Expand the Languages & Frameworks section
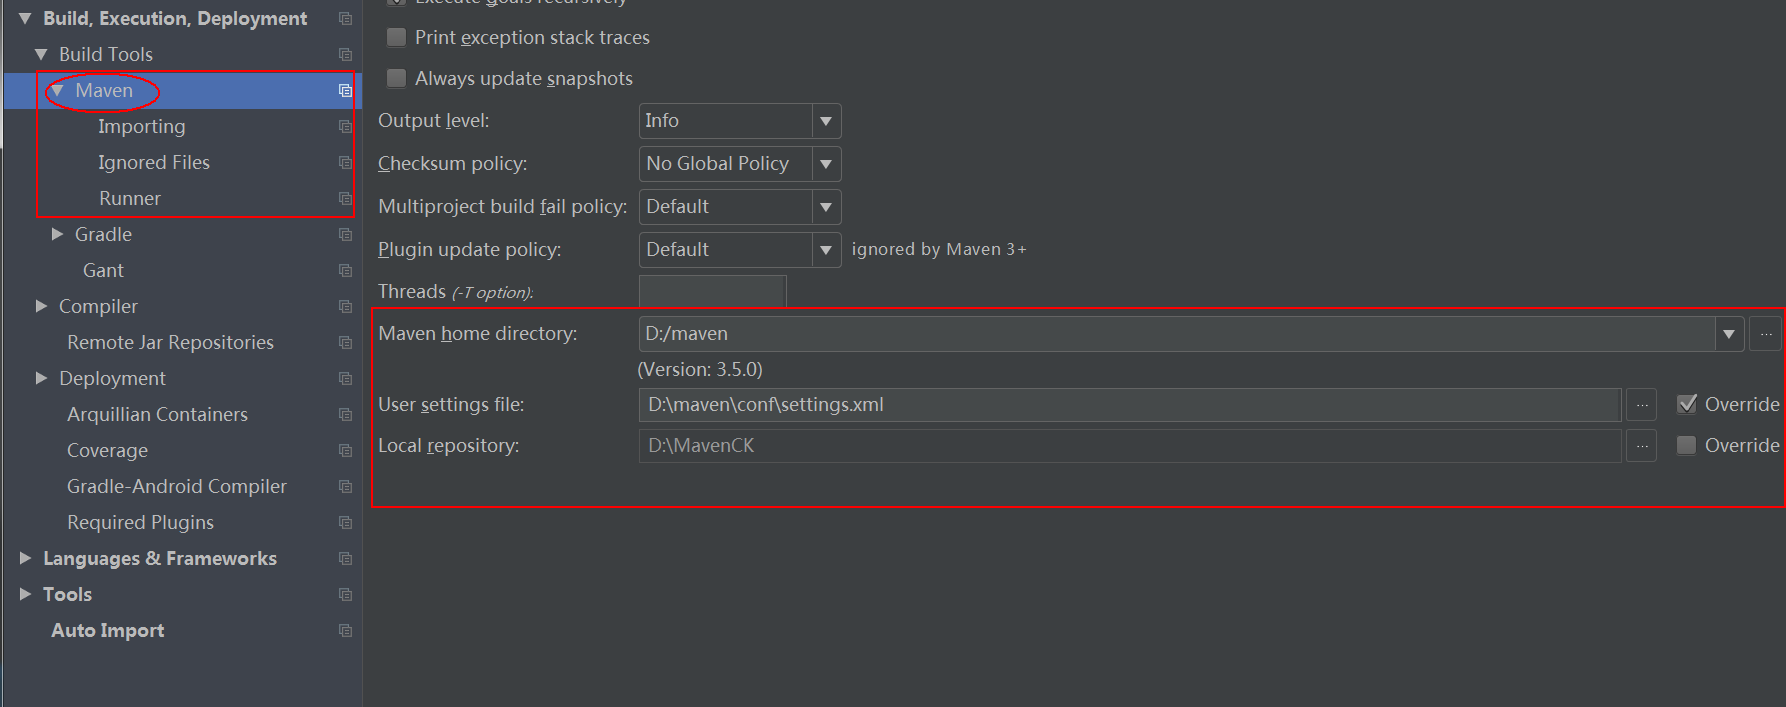Image resolution: width=1786 pixels, height=707 pixels. tap(25, 558)
